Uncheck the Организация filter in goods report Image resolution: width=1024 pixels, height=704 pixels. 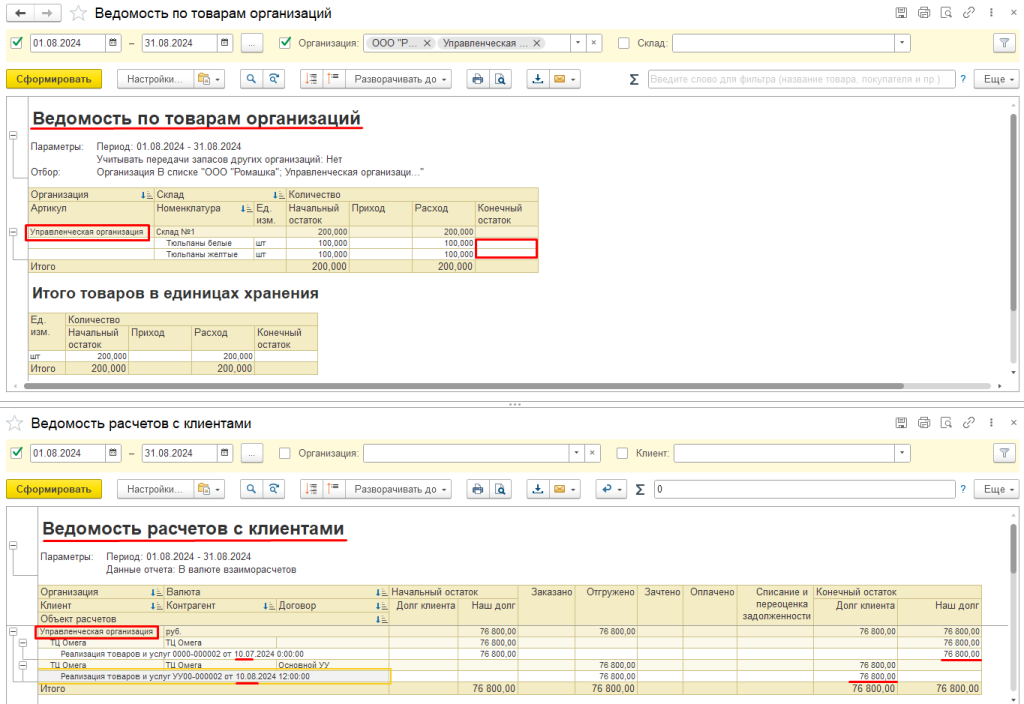click(285, 43)
